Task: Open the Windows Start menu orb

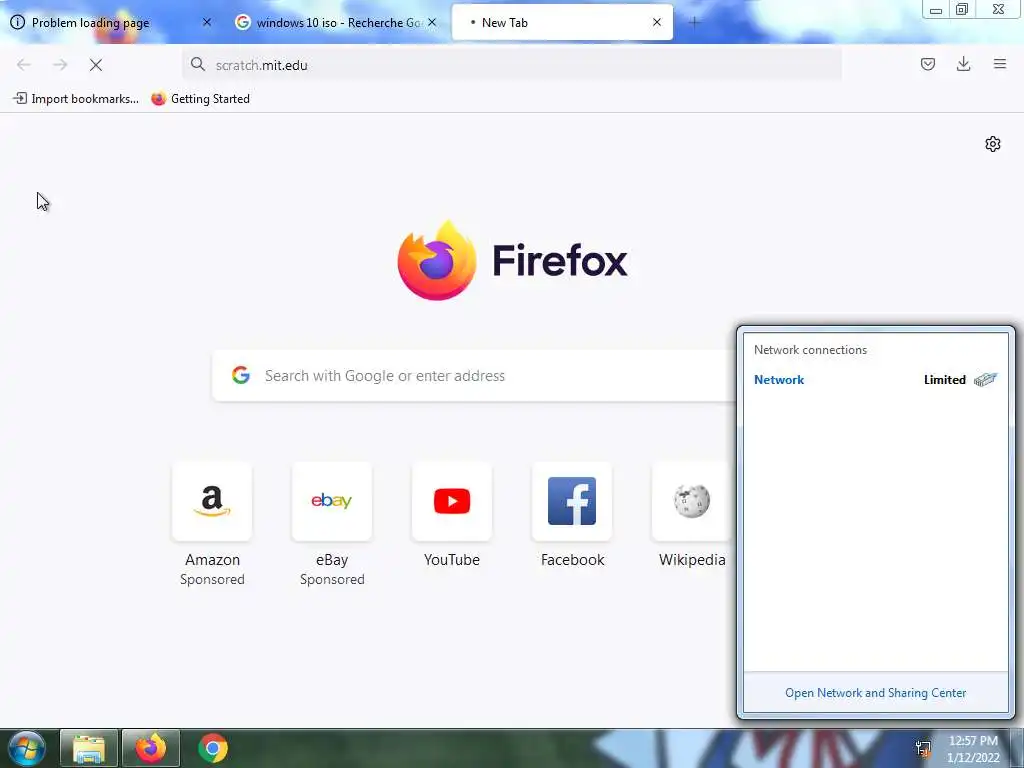Action: (27, 748)
